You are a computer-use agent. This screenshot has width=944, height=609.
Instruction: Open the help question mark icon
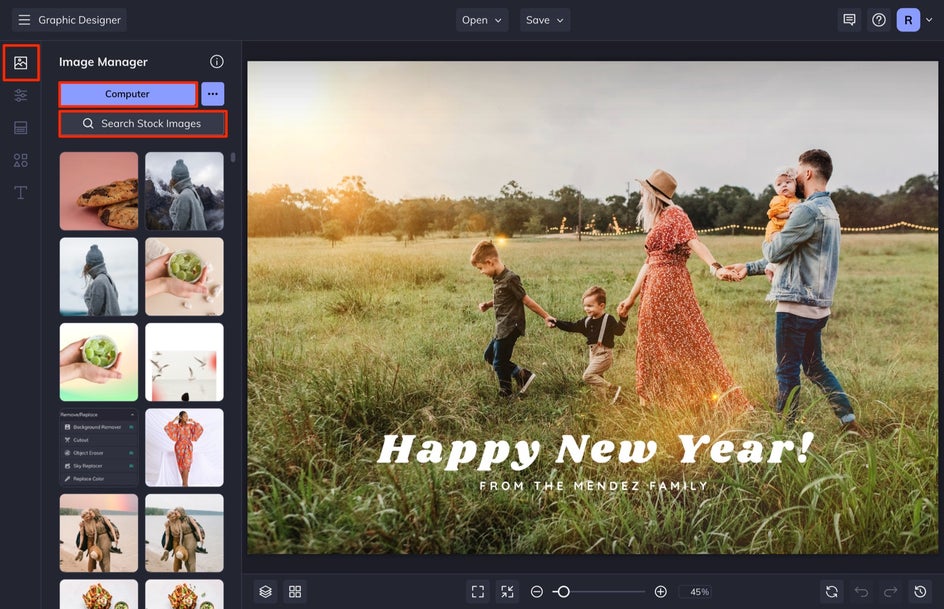(879, 20)
